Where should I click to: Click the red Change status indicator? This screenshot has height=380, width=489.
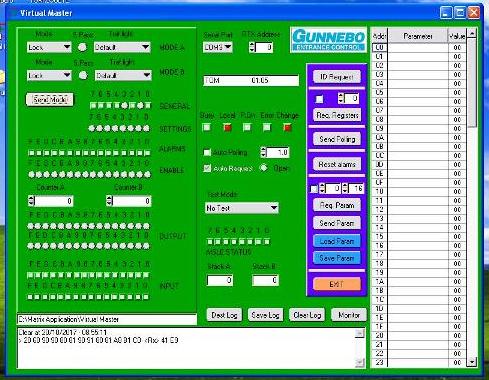pyautogui.click(x=287, y=127)
